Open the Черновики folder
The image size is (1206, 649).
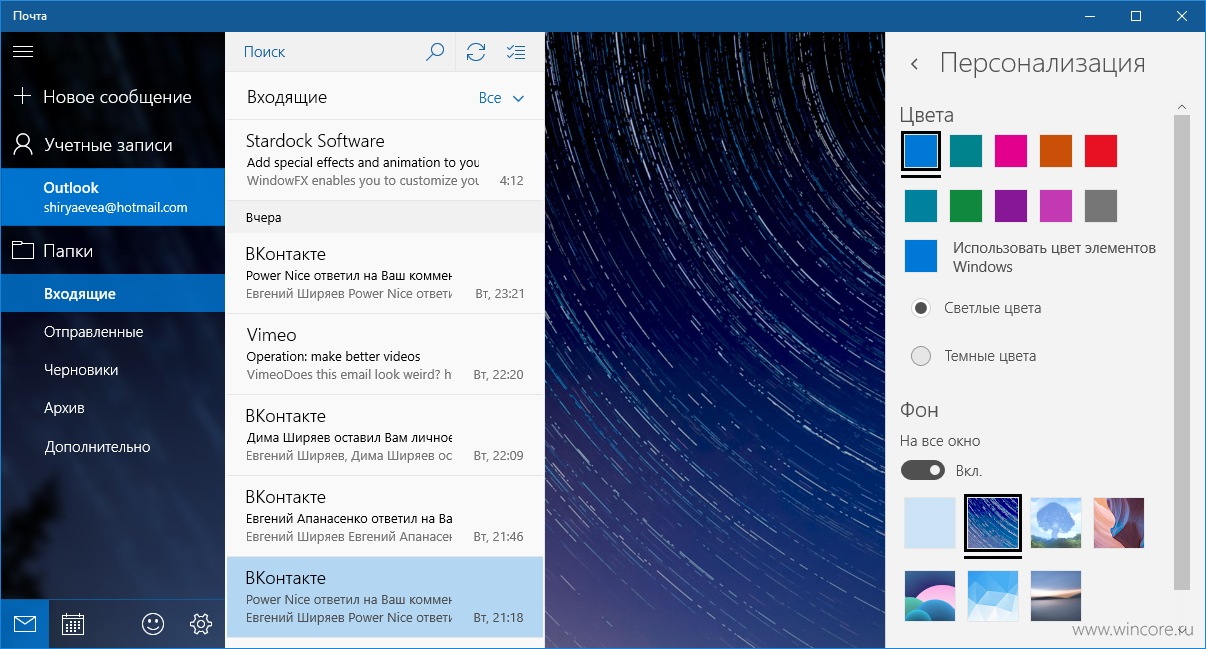point(112,370)
